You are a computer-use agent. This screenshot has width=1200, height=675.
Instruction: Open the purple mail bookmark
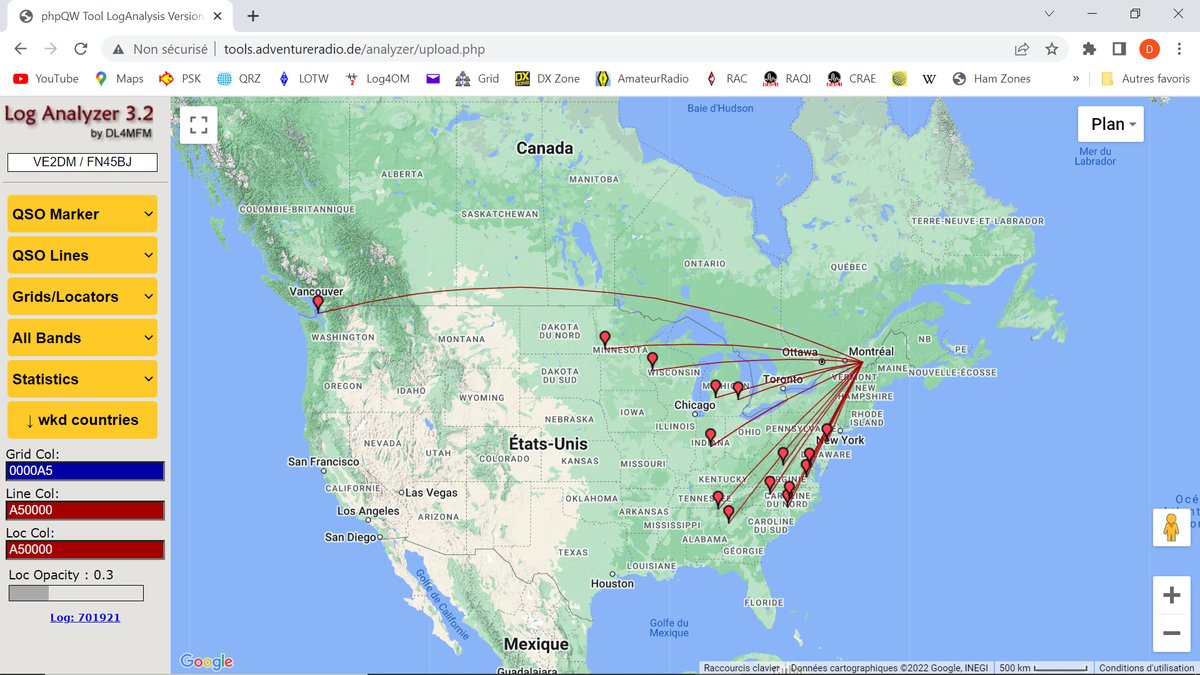(x=433, y=78)
